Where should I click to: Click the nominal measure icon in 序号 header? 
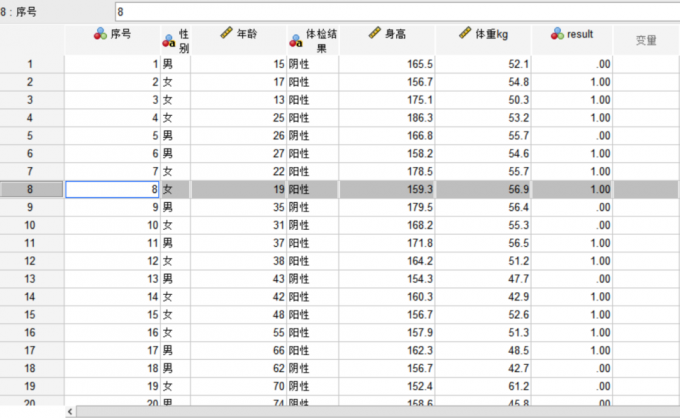pos(100,34)
